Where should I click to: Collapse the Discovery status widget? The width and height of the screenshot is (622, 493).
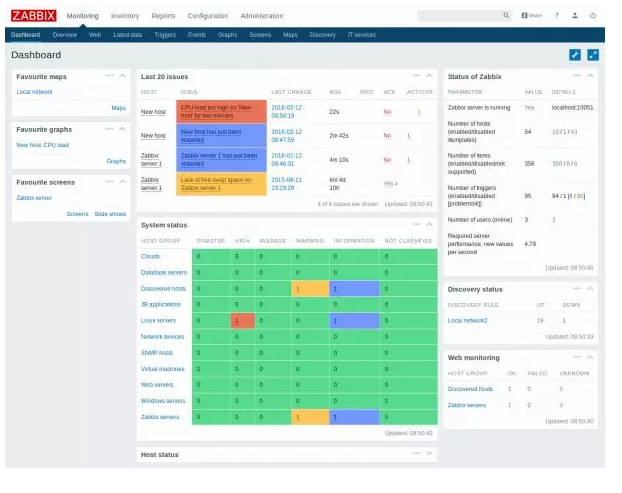tap(590, 288)
